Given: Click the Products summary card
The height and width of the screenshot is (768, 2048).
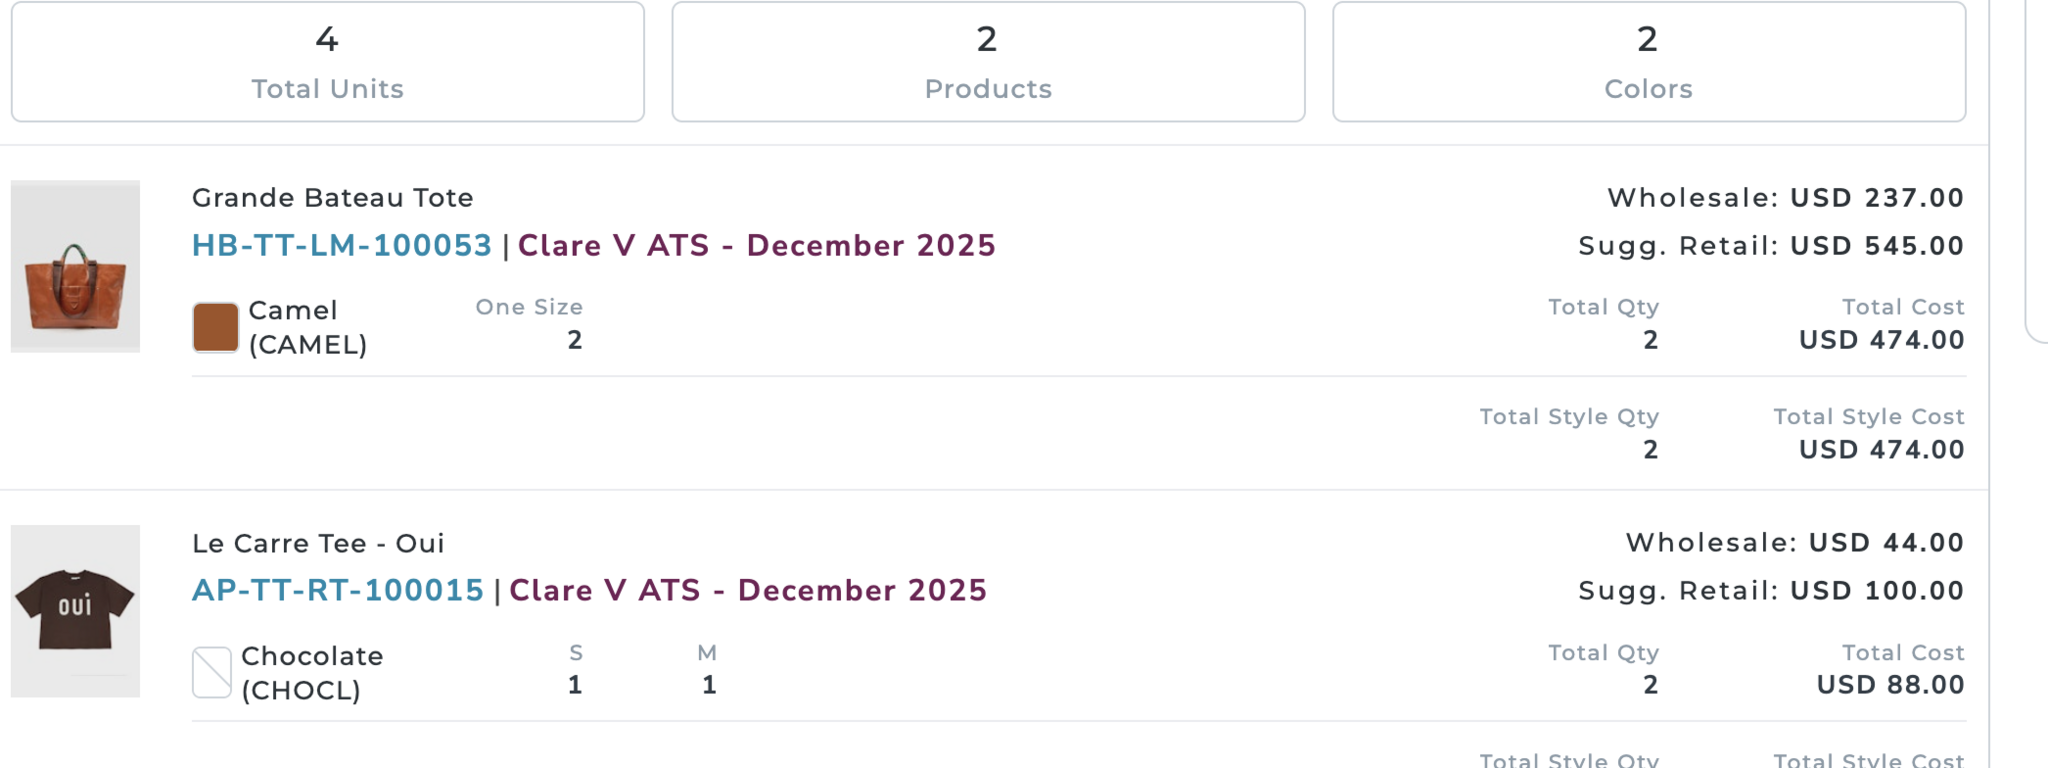Looking at the screenshot, I should pos(988,62).
